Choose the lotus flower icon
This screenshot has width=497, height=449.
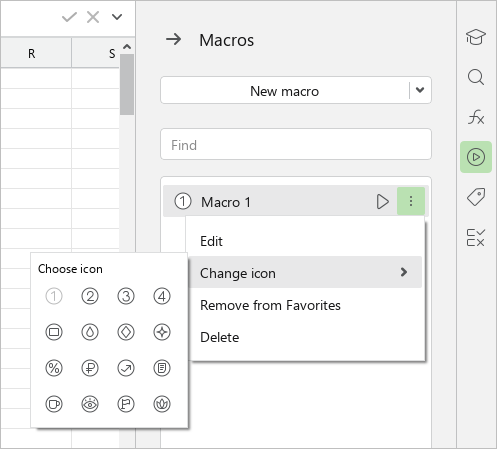tap(162, 404)
